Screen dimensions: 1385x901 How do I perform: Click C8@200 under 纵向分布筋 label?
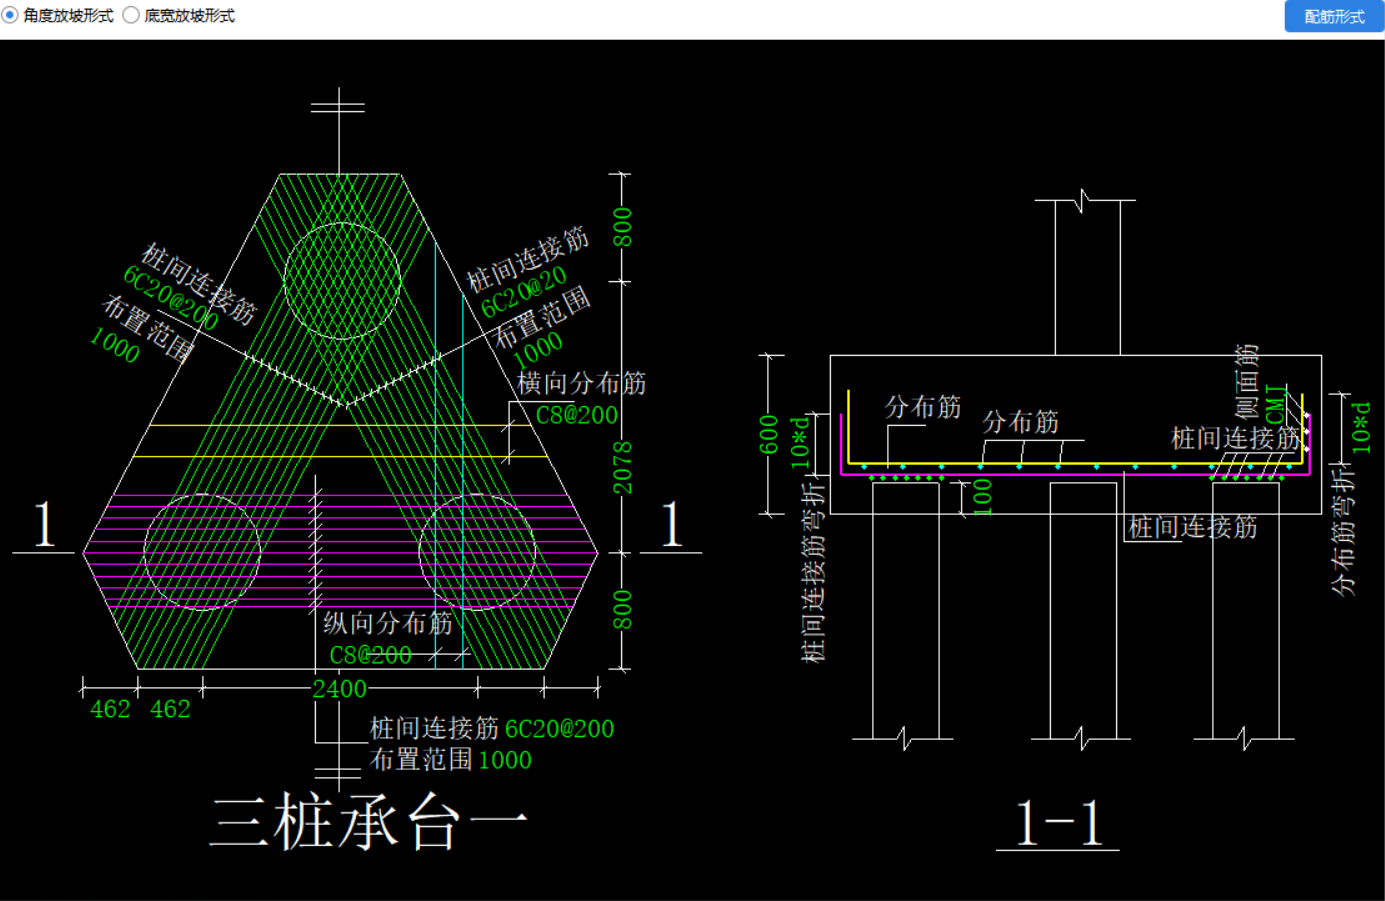[x=371, y=655]
